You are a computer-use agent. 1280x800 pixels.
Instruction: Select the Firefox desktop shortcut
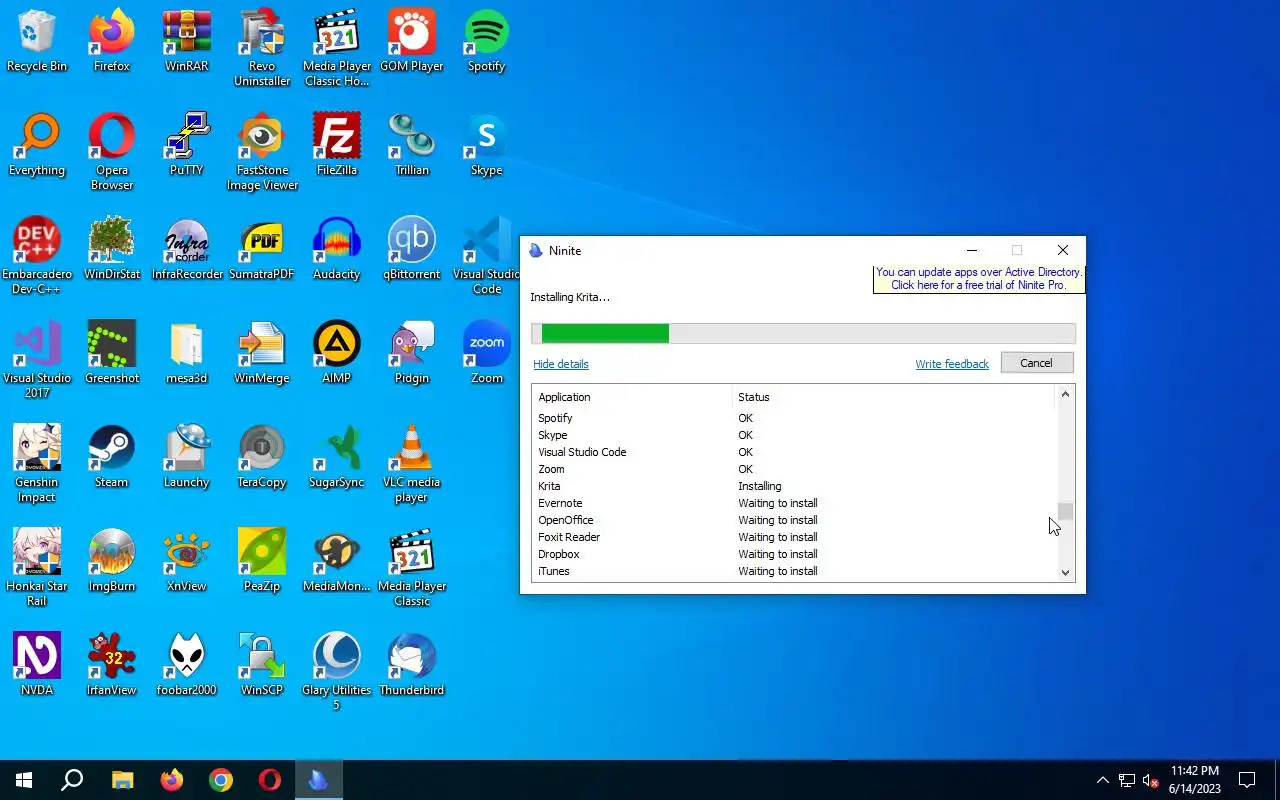[112, 41]
